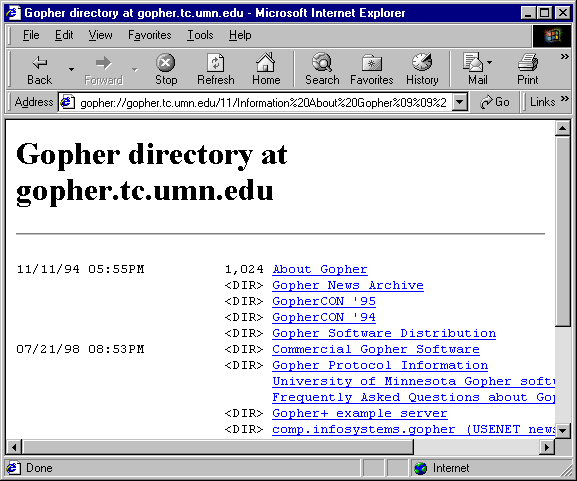Open comp.infosystems.gopher USENET link

click(x=414, y=429)
